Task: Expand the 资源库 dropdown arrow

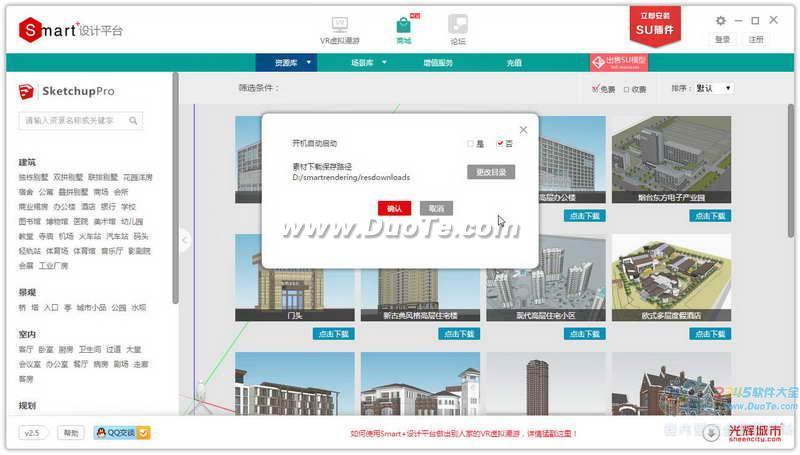Action: (309, 62)
